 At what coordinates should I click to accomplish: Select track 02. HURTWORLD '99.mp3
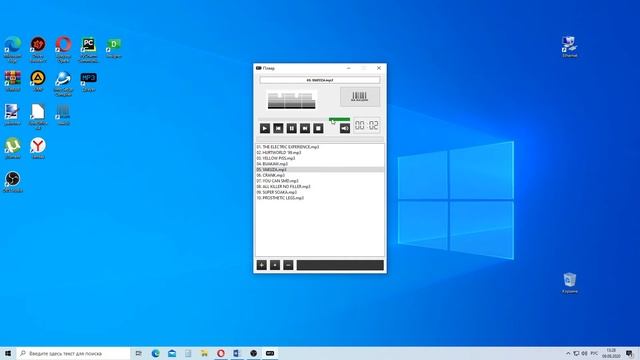click(320, 152)
